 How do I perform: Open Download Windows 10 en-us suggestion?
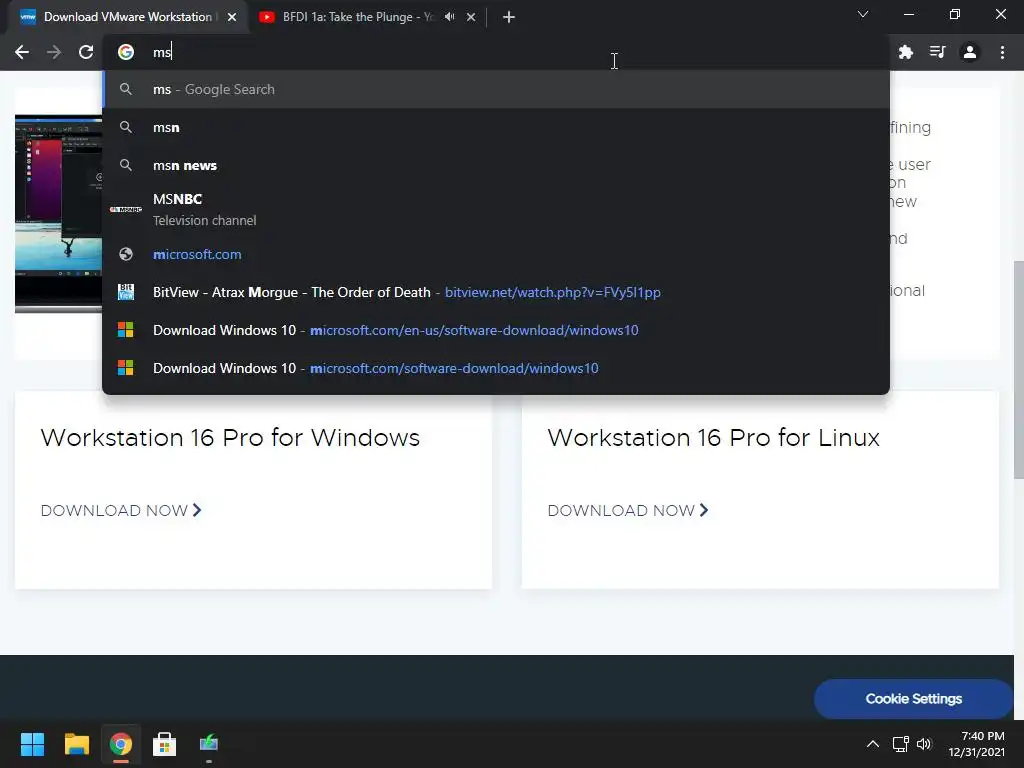(496, 330)
